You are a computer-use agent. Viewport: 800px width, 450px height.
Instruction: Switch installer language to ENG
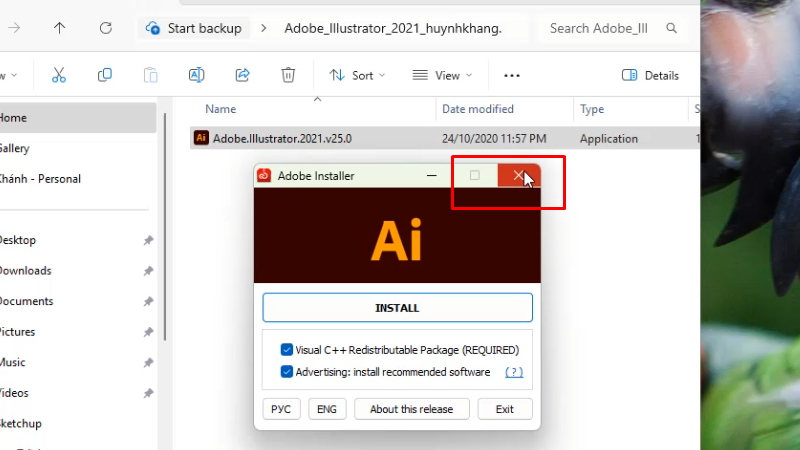(x=326, y=409)
